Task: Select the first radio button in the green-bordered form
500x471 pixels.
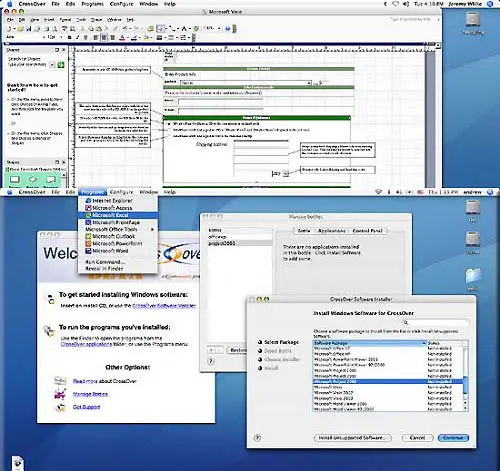Action: (169, 124)
